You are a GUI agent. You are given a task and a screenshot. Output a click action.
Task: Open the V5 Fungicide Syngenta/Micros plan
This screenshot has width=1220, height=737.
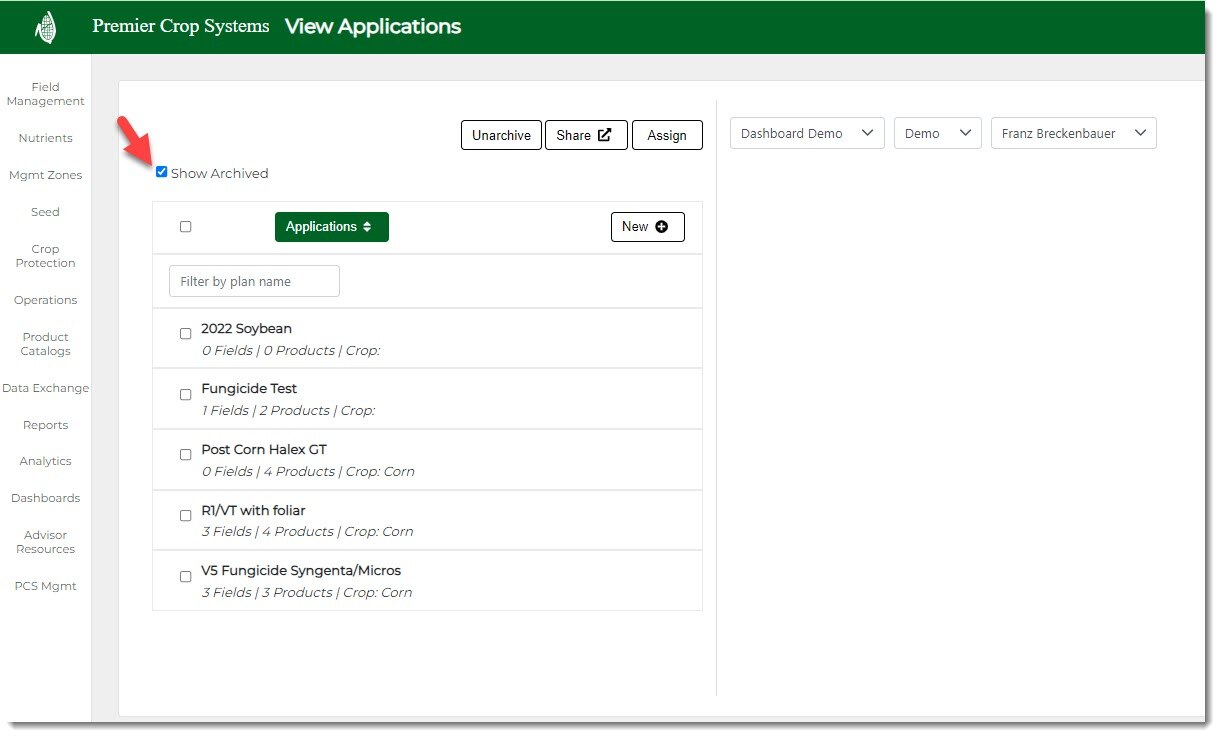(x=301, y=571)
